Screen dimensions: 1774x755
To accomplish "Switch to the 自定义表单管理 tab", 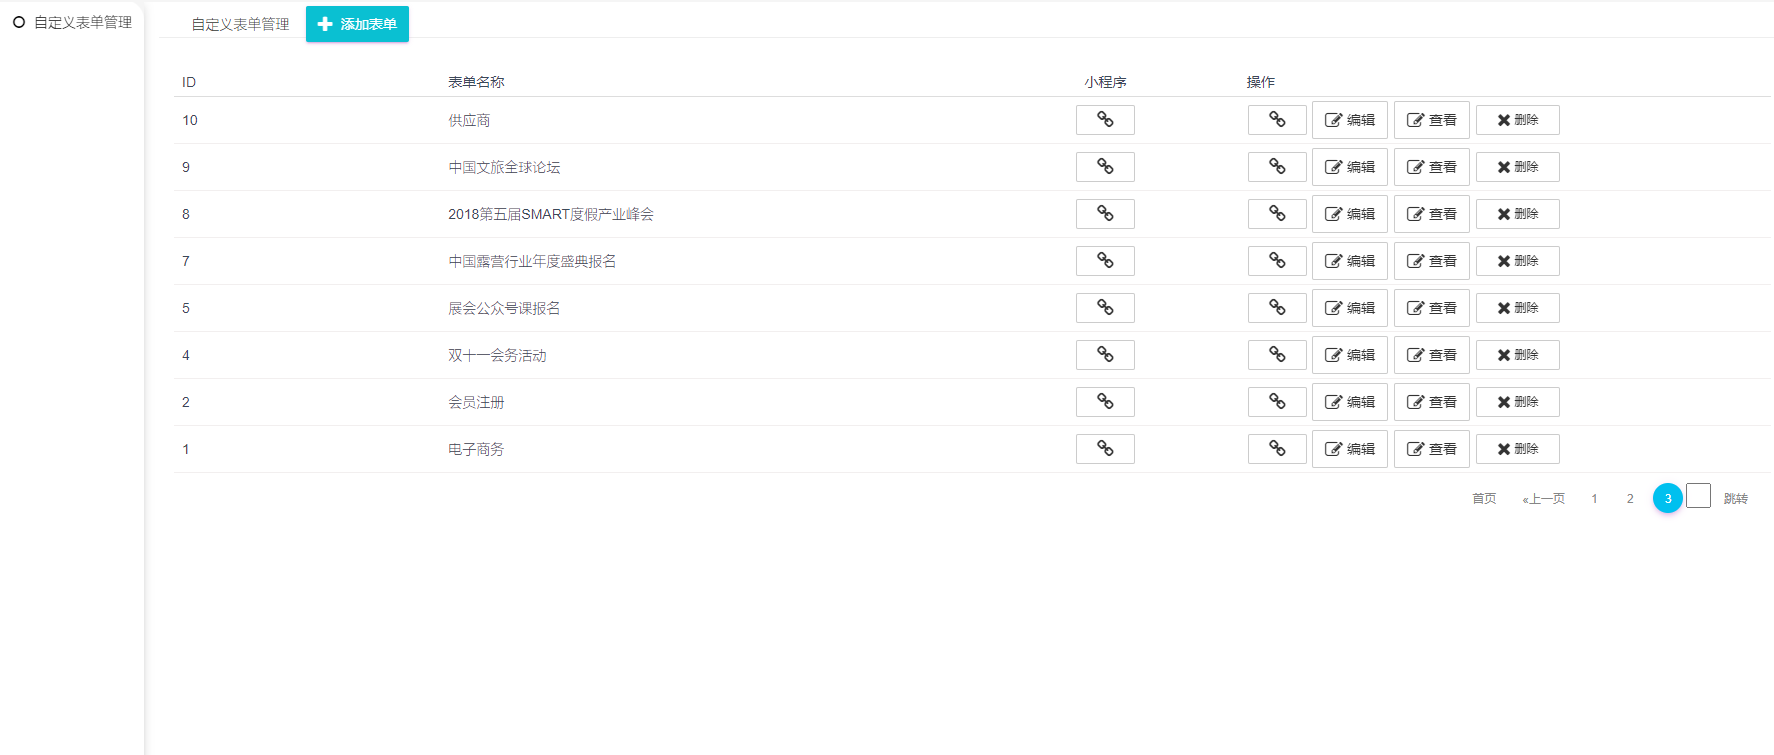I will click(240, 24).
